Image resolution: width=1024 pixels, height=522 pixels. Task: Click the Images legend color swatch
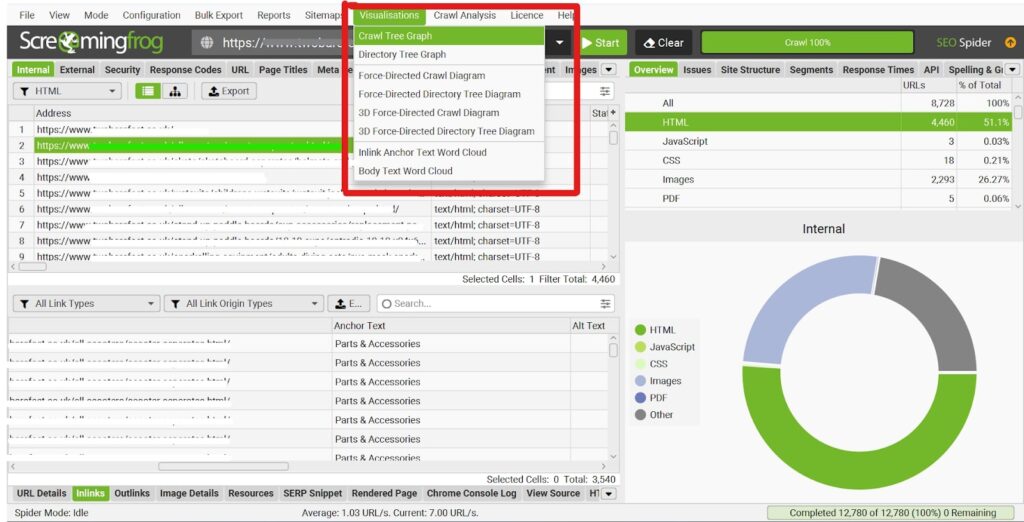(640, 381)
